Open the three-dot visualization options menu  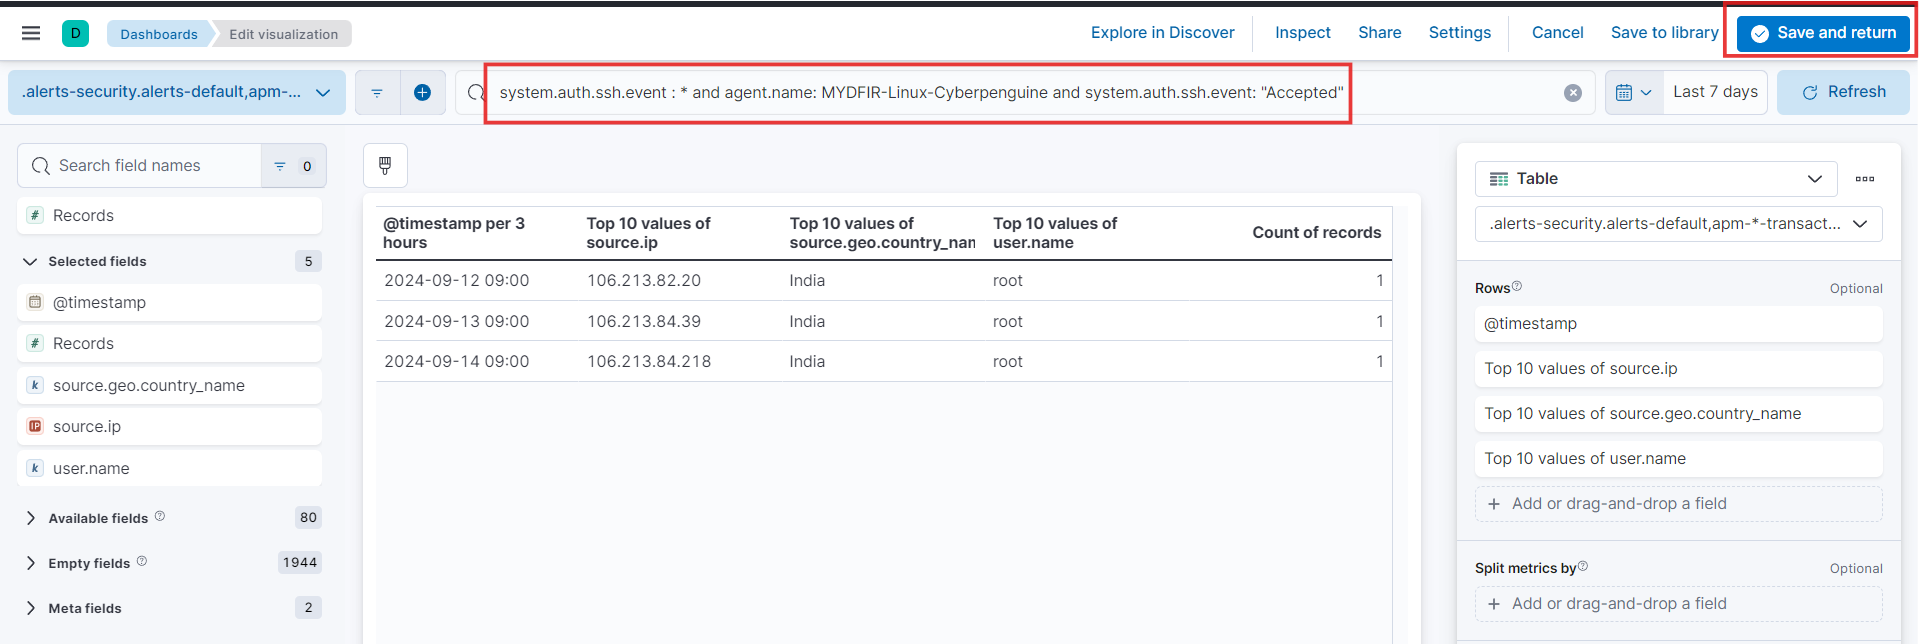(1865, 179)
